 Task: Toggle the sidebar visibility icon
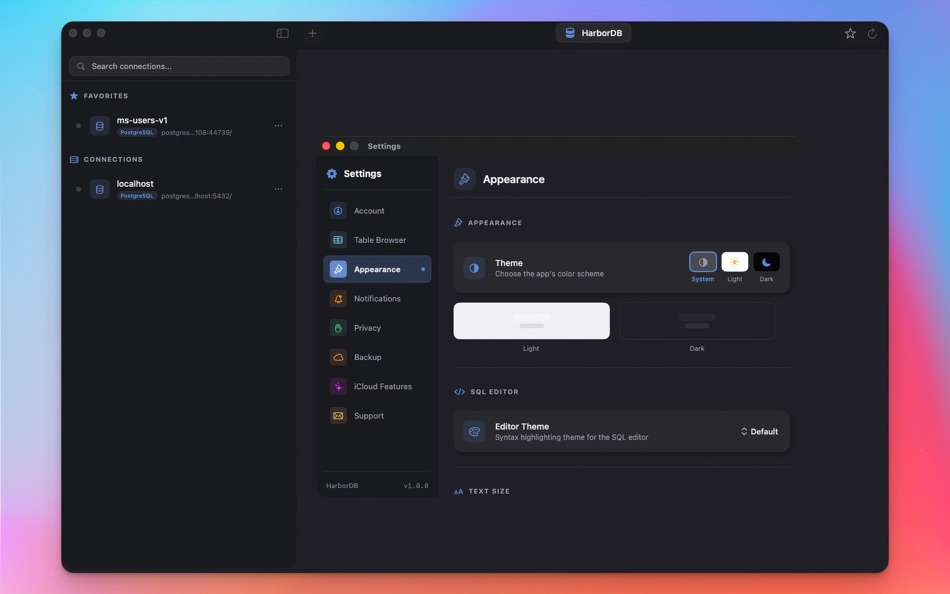coord(283,32)
